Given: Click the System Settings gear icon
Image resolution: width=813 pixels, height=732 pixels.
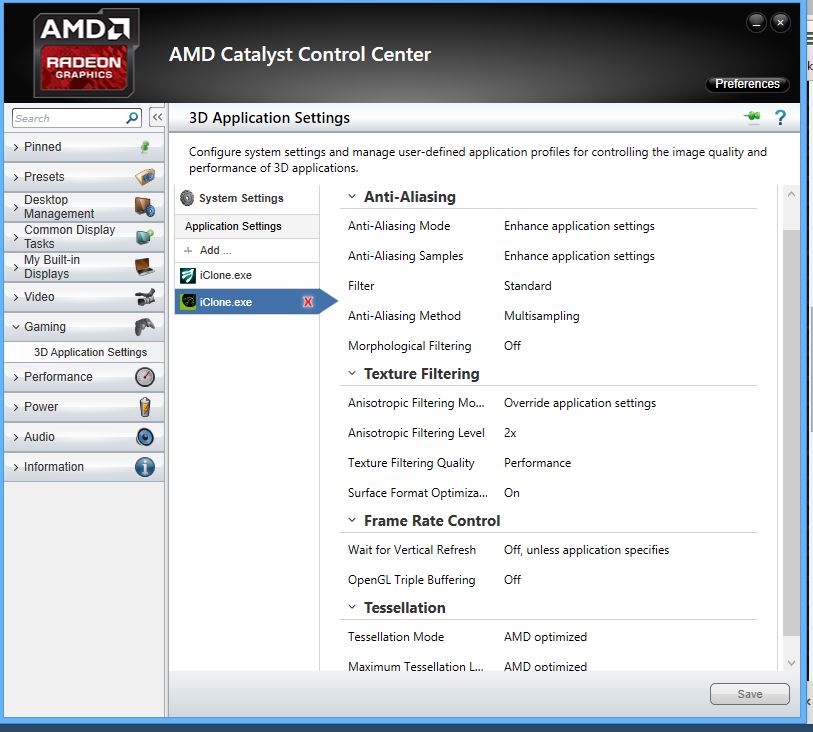Looking at the screenshot, I should click(x=187, y=198).
